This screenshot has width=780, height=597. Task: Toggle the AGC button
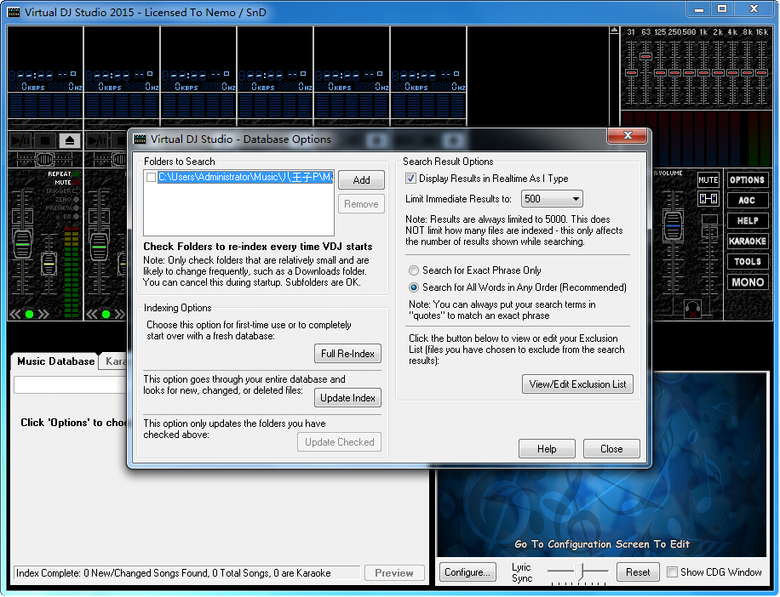click(x=747, y=201)
